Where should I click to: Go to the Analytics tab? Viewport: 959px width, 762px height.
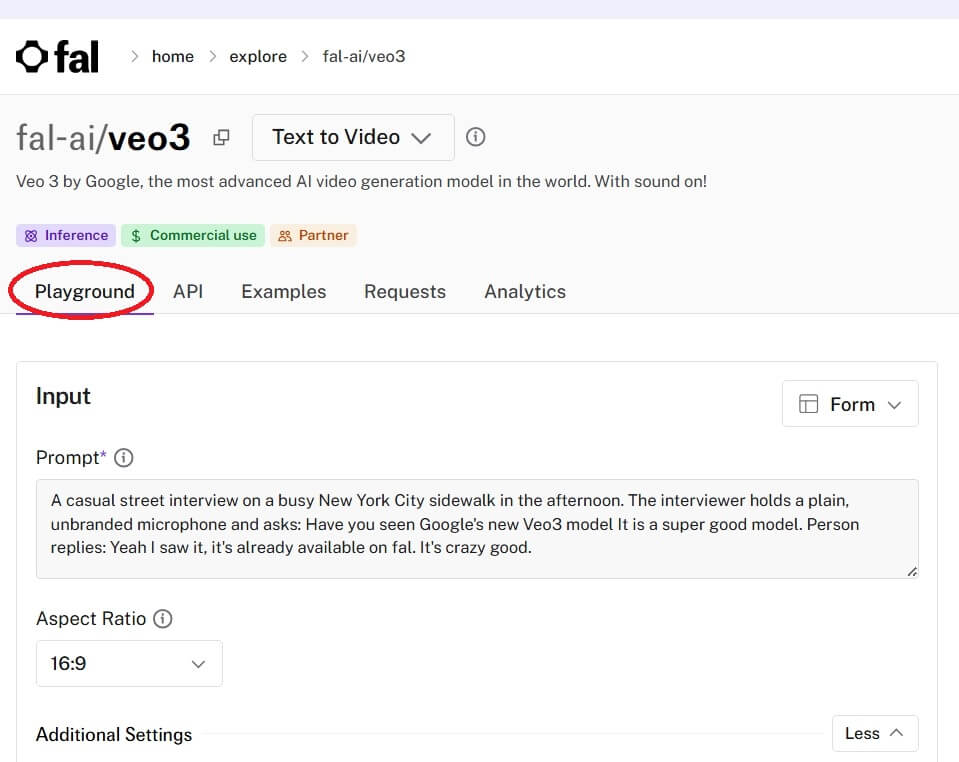pyautogui.click(x=525, y=292)
